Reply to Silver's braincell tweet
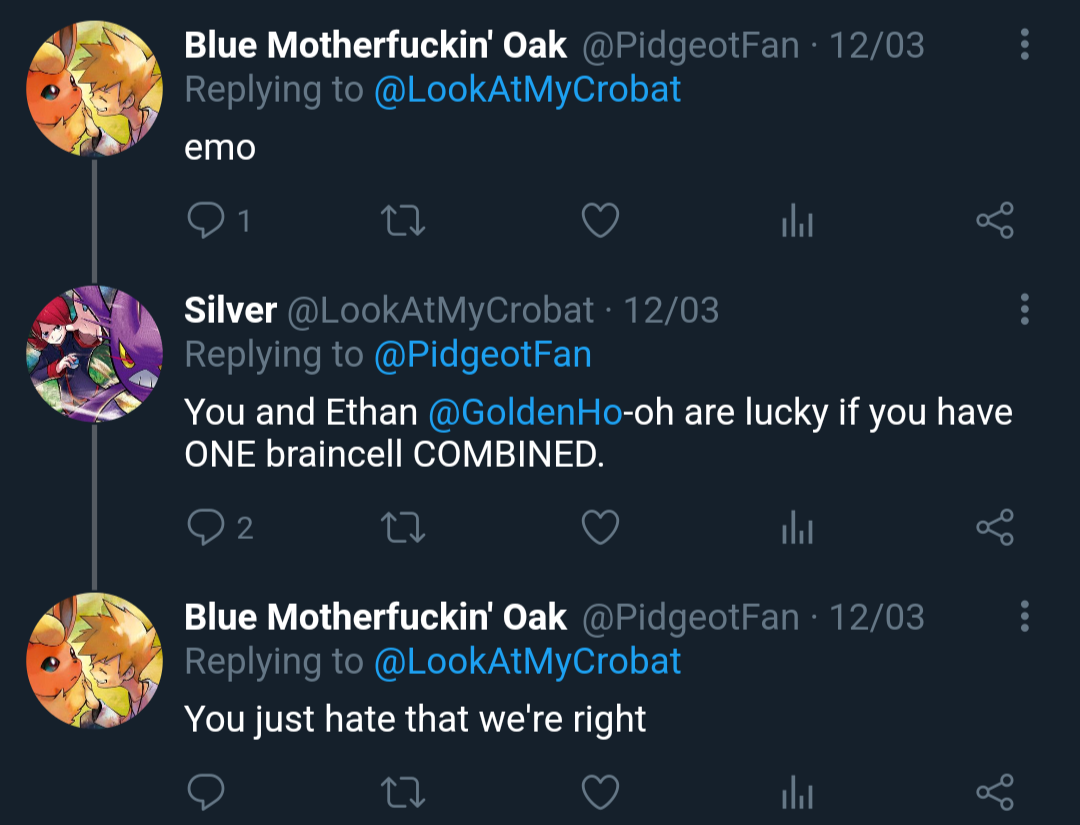 pyautogui.click(x=206, y=526)
